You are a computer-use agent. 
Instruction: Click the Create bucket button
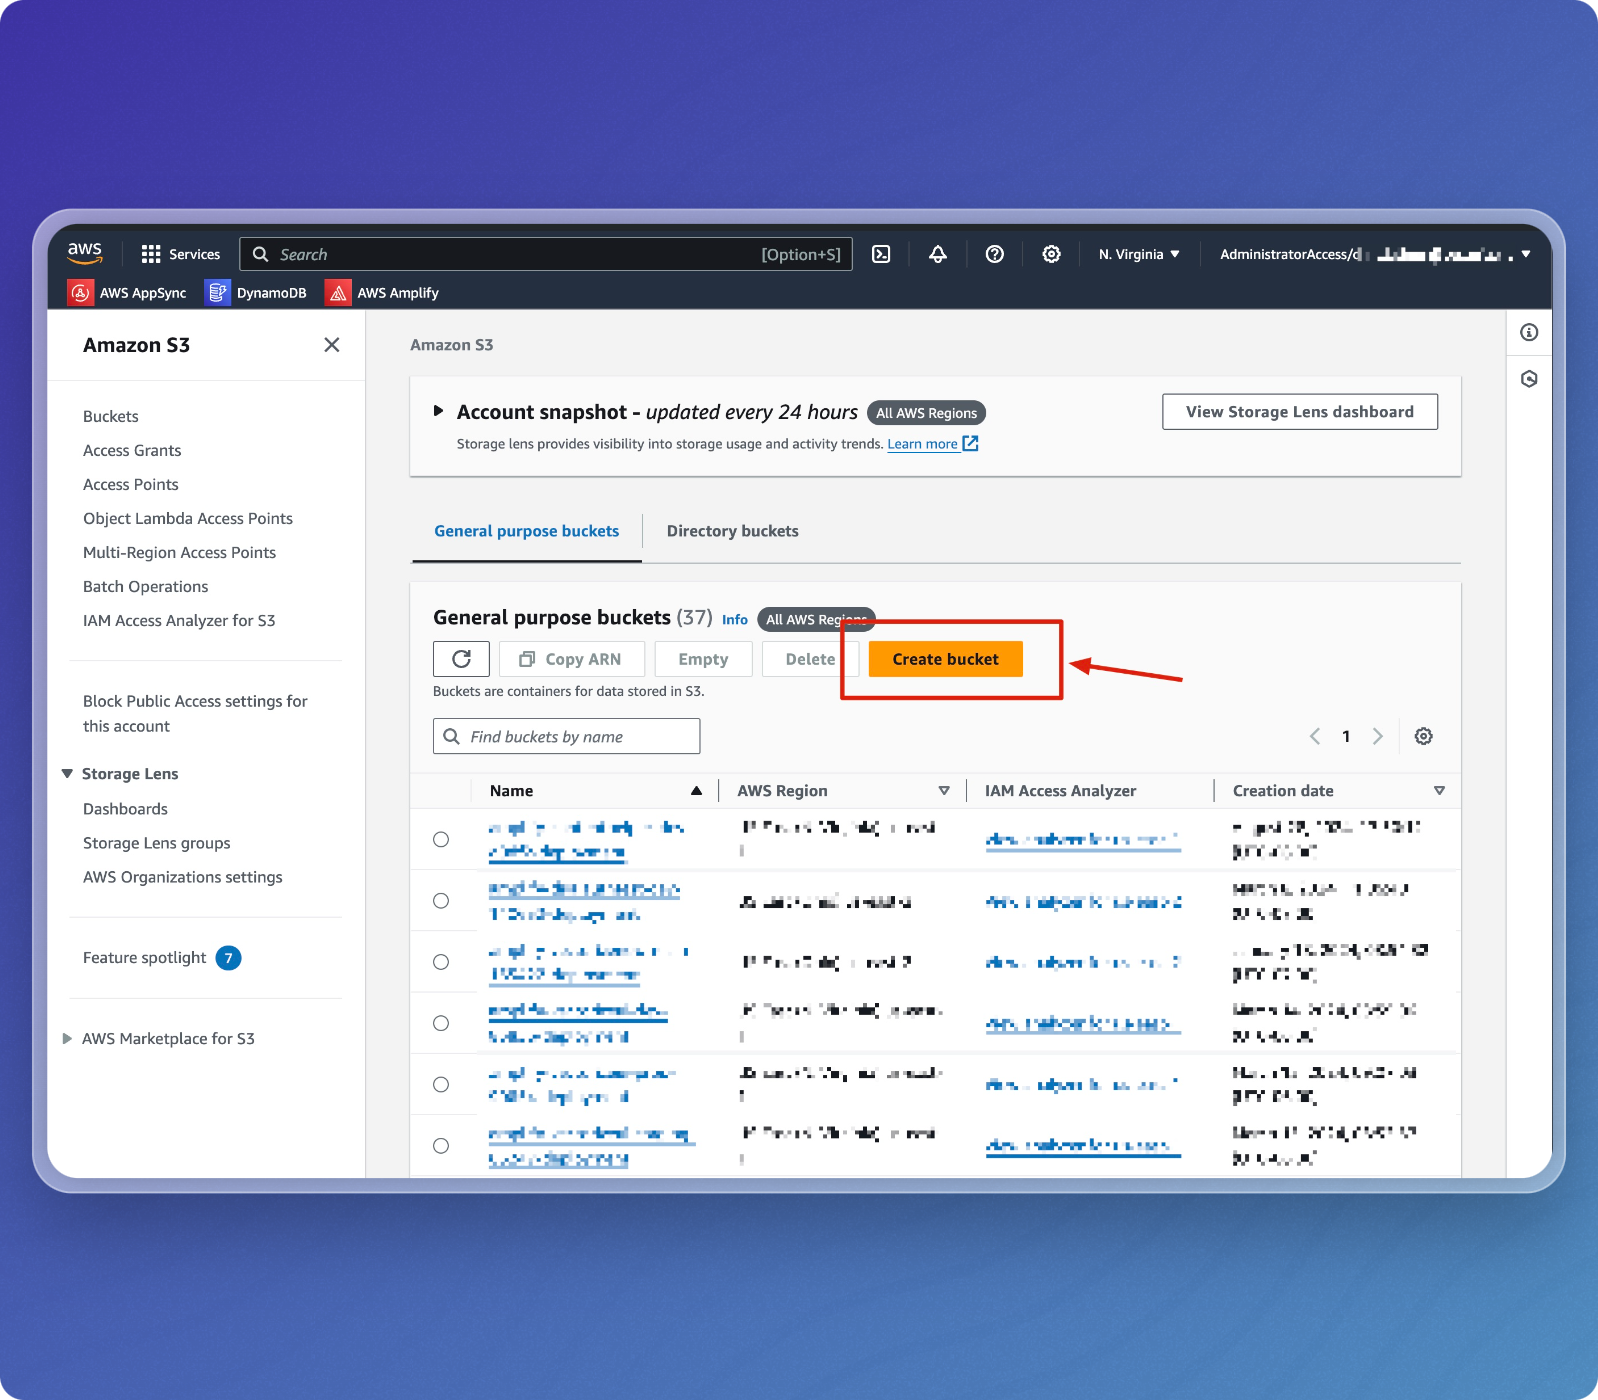(x=946, y=659)
